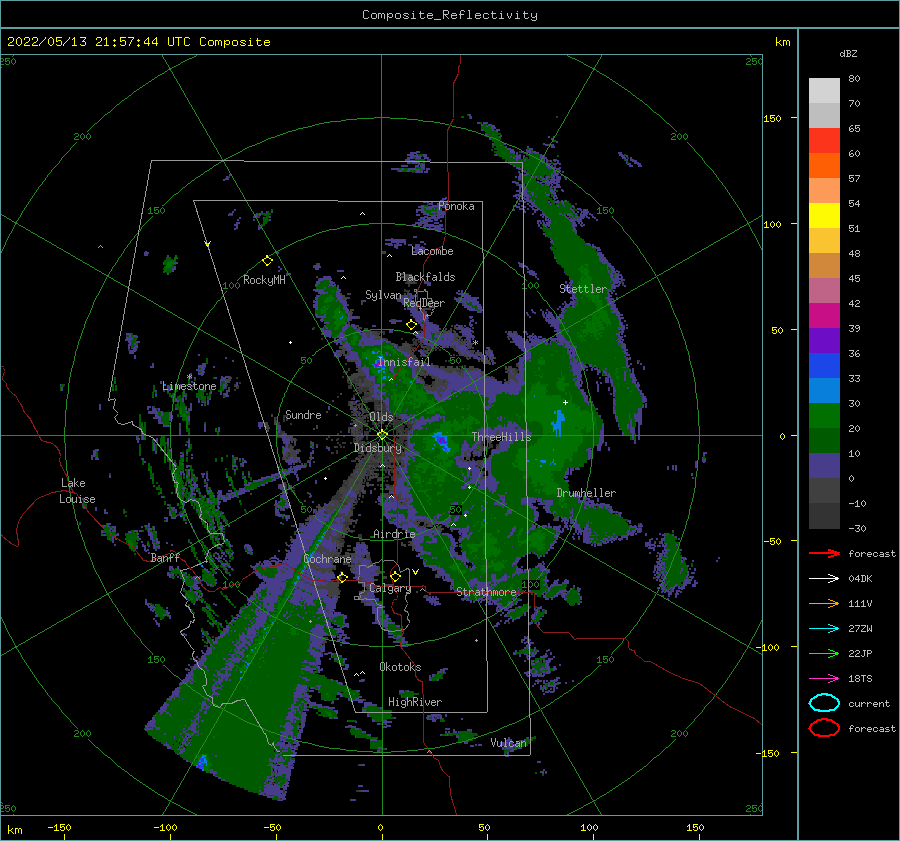
Task: Click the orange 57-60 dBZ swatch
Action: click(824, 166)
